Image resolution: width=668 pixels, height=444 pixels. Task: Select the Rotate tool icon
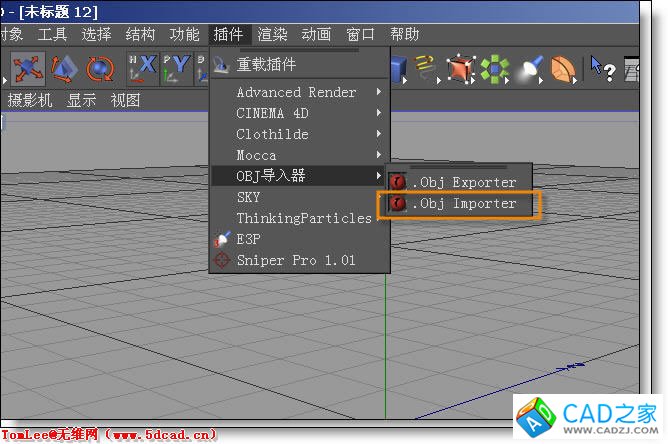[100, 69]
